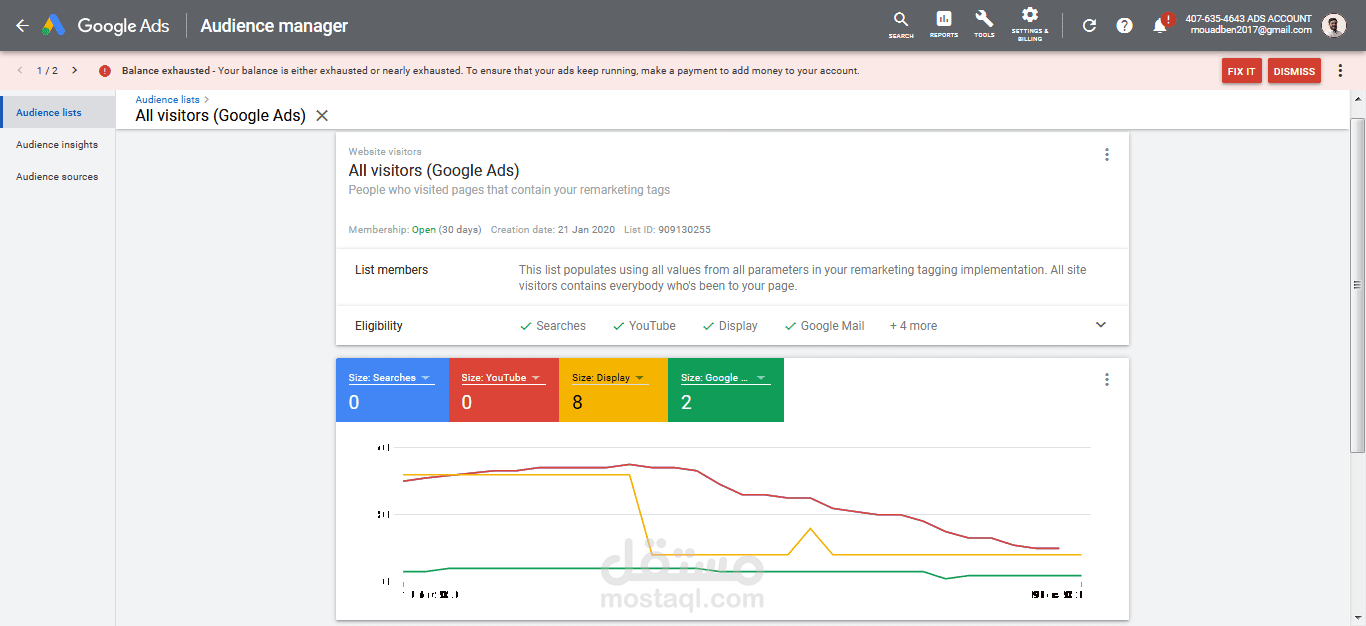The width and height of the screenshot is (1366, 626).
Task: Click the refresh icon in header
Action: [1090, 26]
